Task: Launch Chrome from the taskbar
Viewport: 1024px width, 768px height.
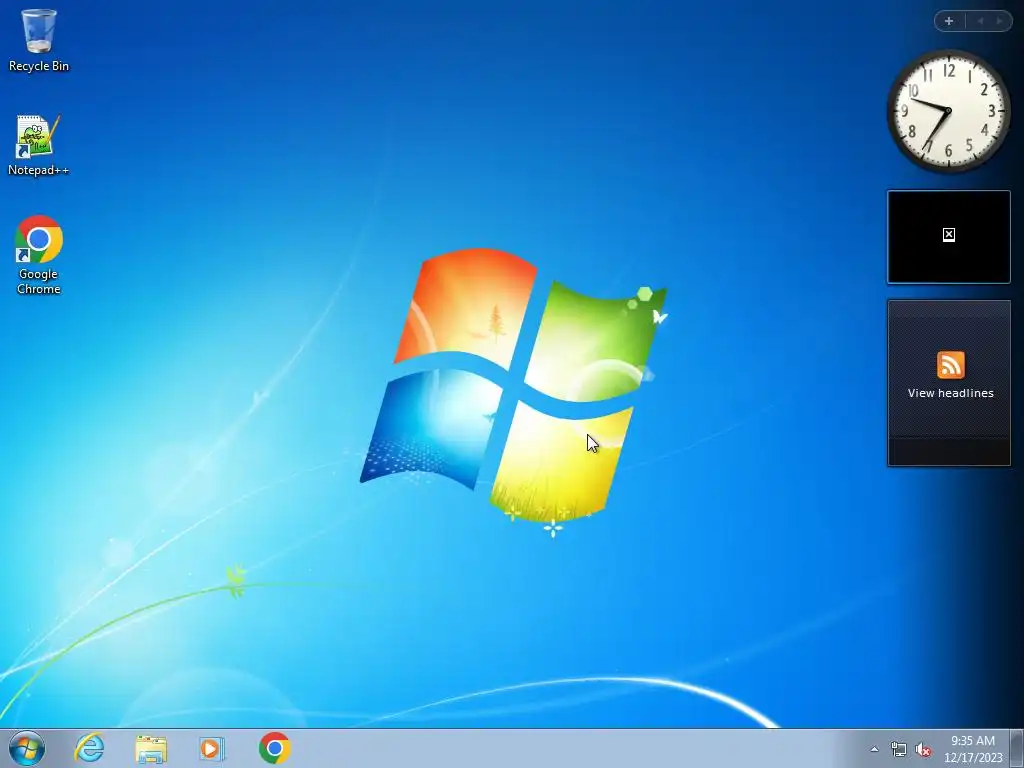Action: pos(274,748)
